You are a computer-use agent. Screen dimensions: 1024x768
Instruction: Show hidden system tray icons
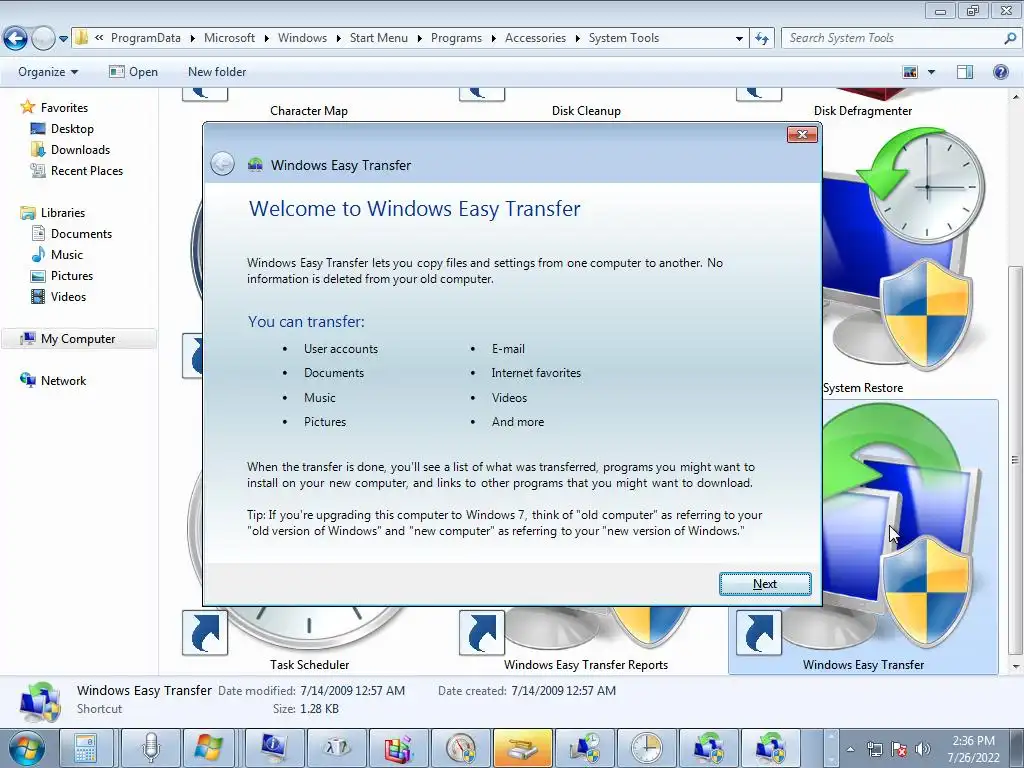tap(850, 749)
